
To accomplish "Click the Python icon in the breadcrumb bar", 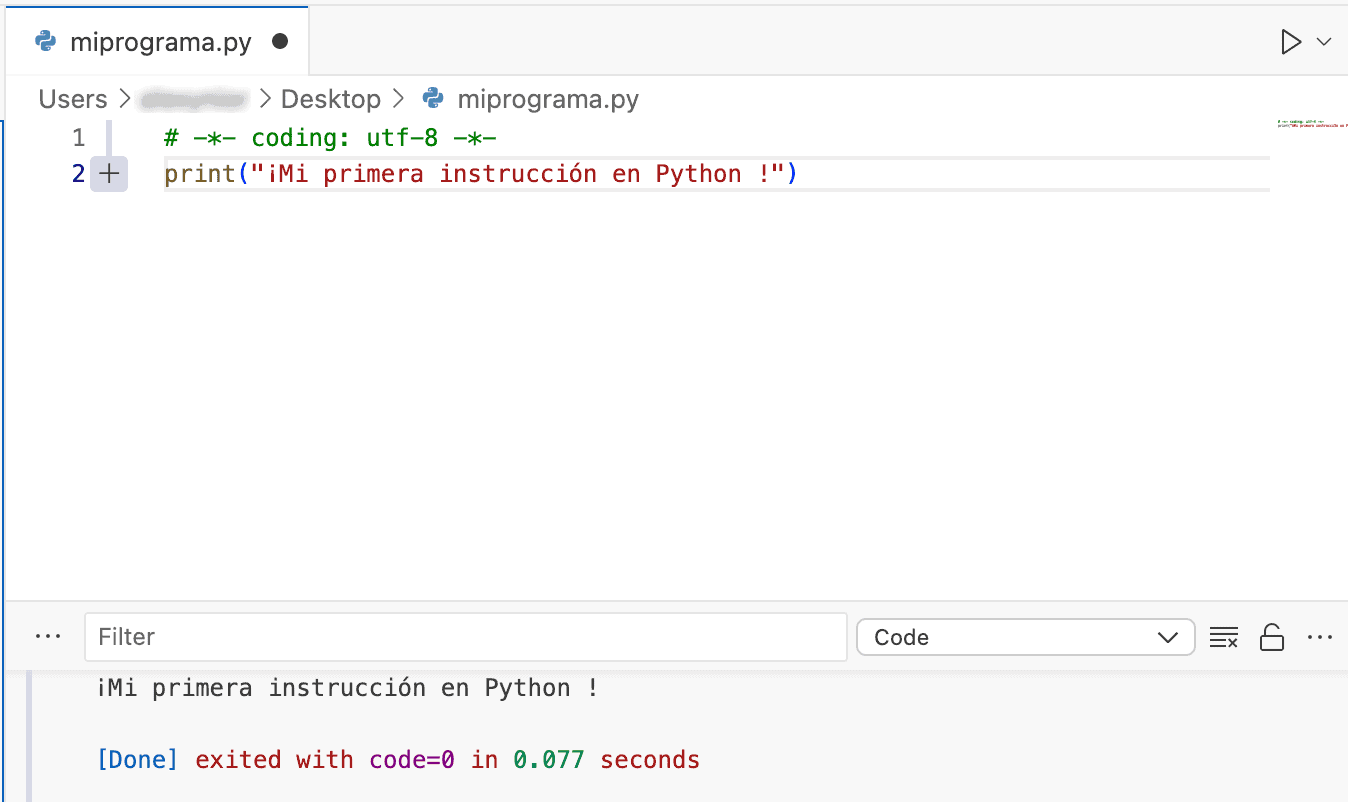I will (x=432, y=99).
